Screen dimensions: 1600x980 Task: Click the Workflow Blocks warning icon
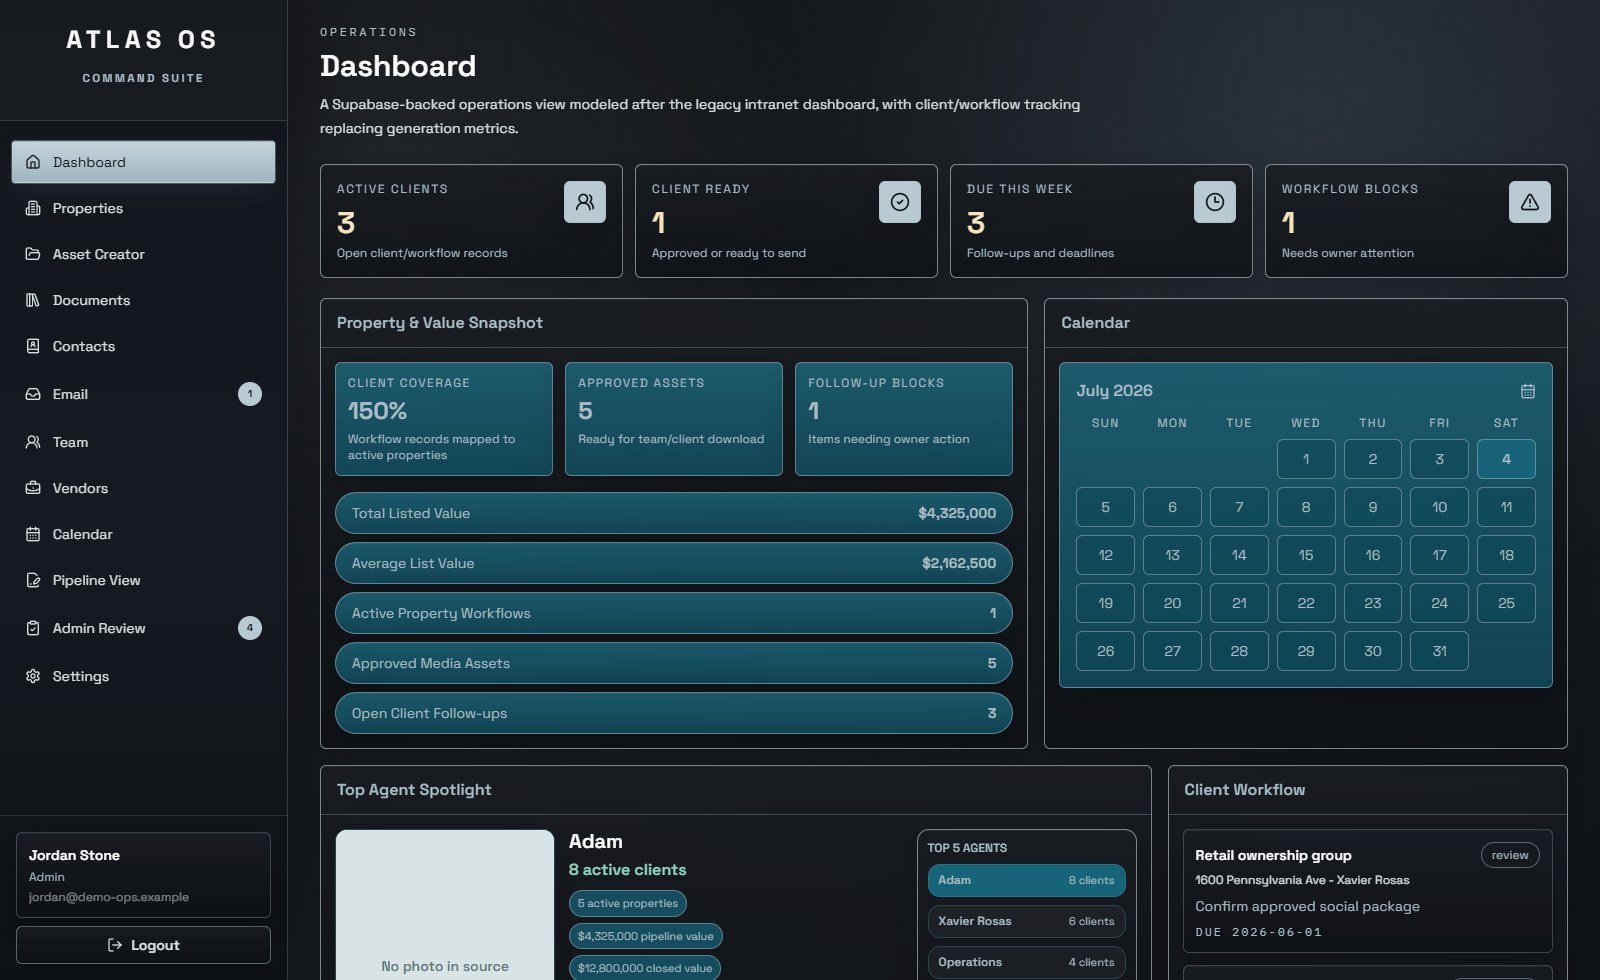click(1530, 202)
